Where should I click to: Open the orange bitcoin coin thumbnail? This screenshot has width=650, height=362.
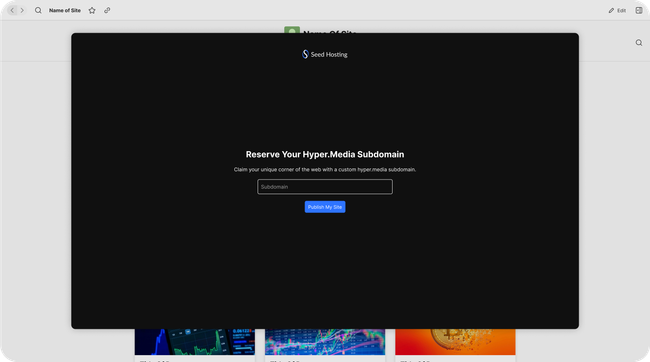455,342
